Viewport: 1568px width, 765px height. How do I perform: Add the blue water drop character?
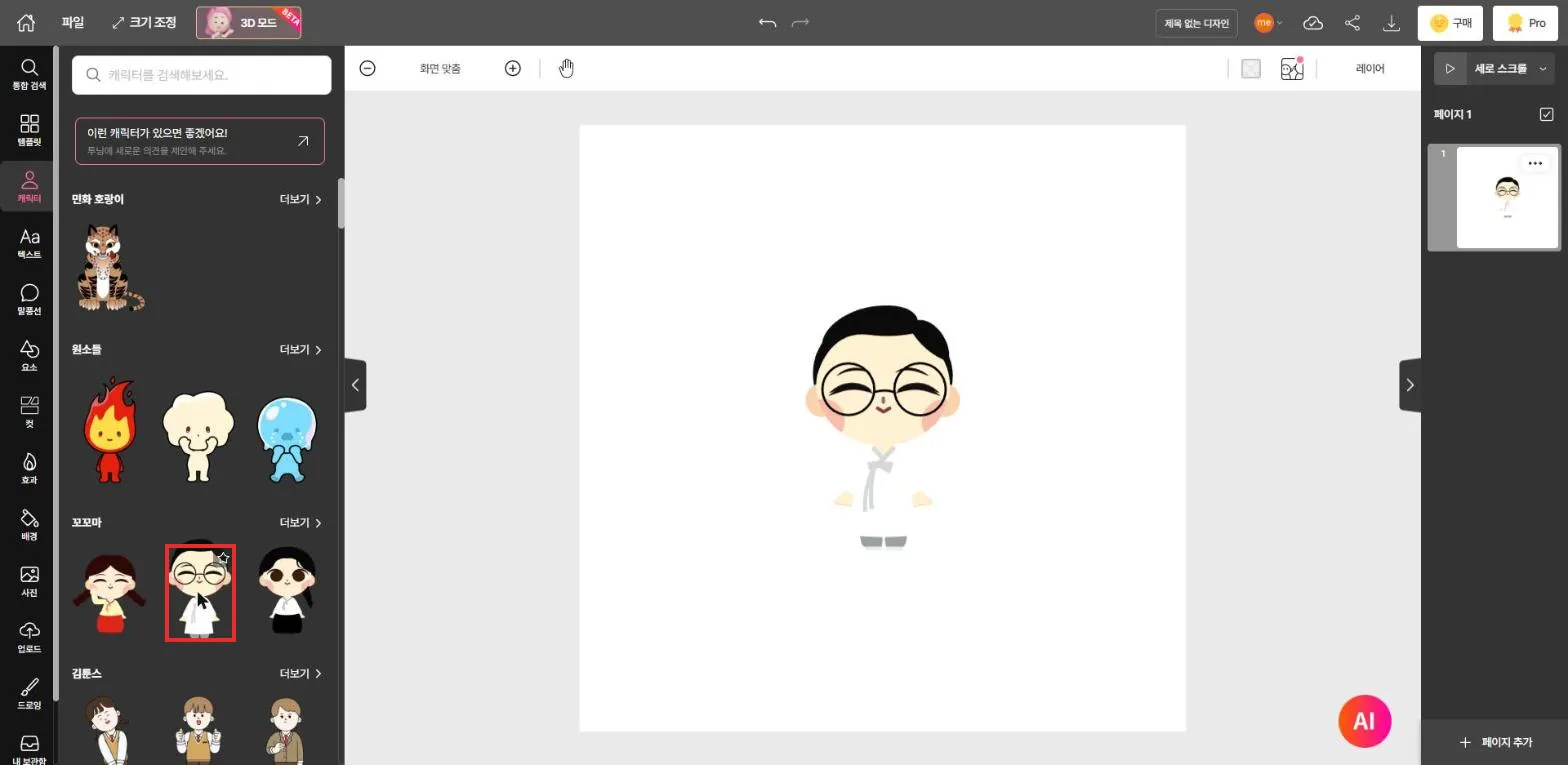[287, 439]
